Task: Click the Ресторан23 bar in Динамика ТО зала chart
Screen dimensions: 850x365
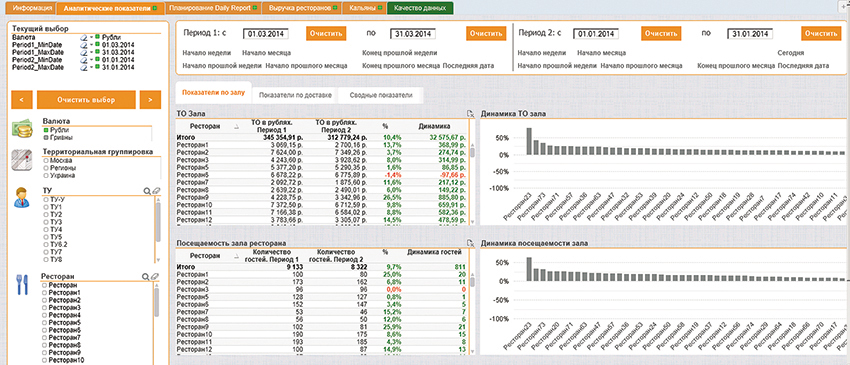Action: [x=529, y=141]
